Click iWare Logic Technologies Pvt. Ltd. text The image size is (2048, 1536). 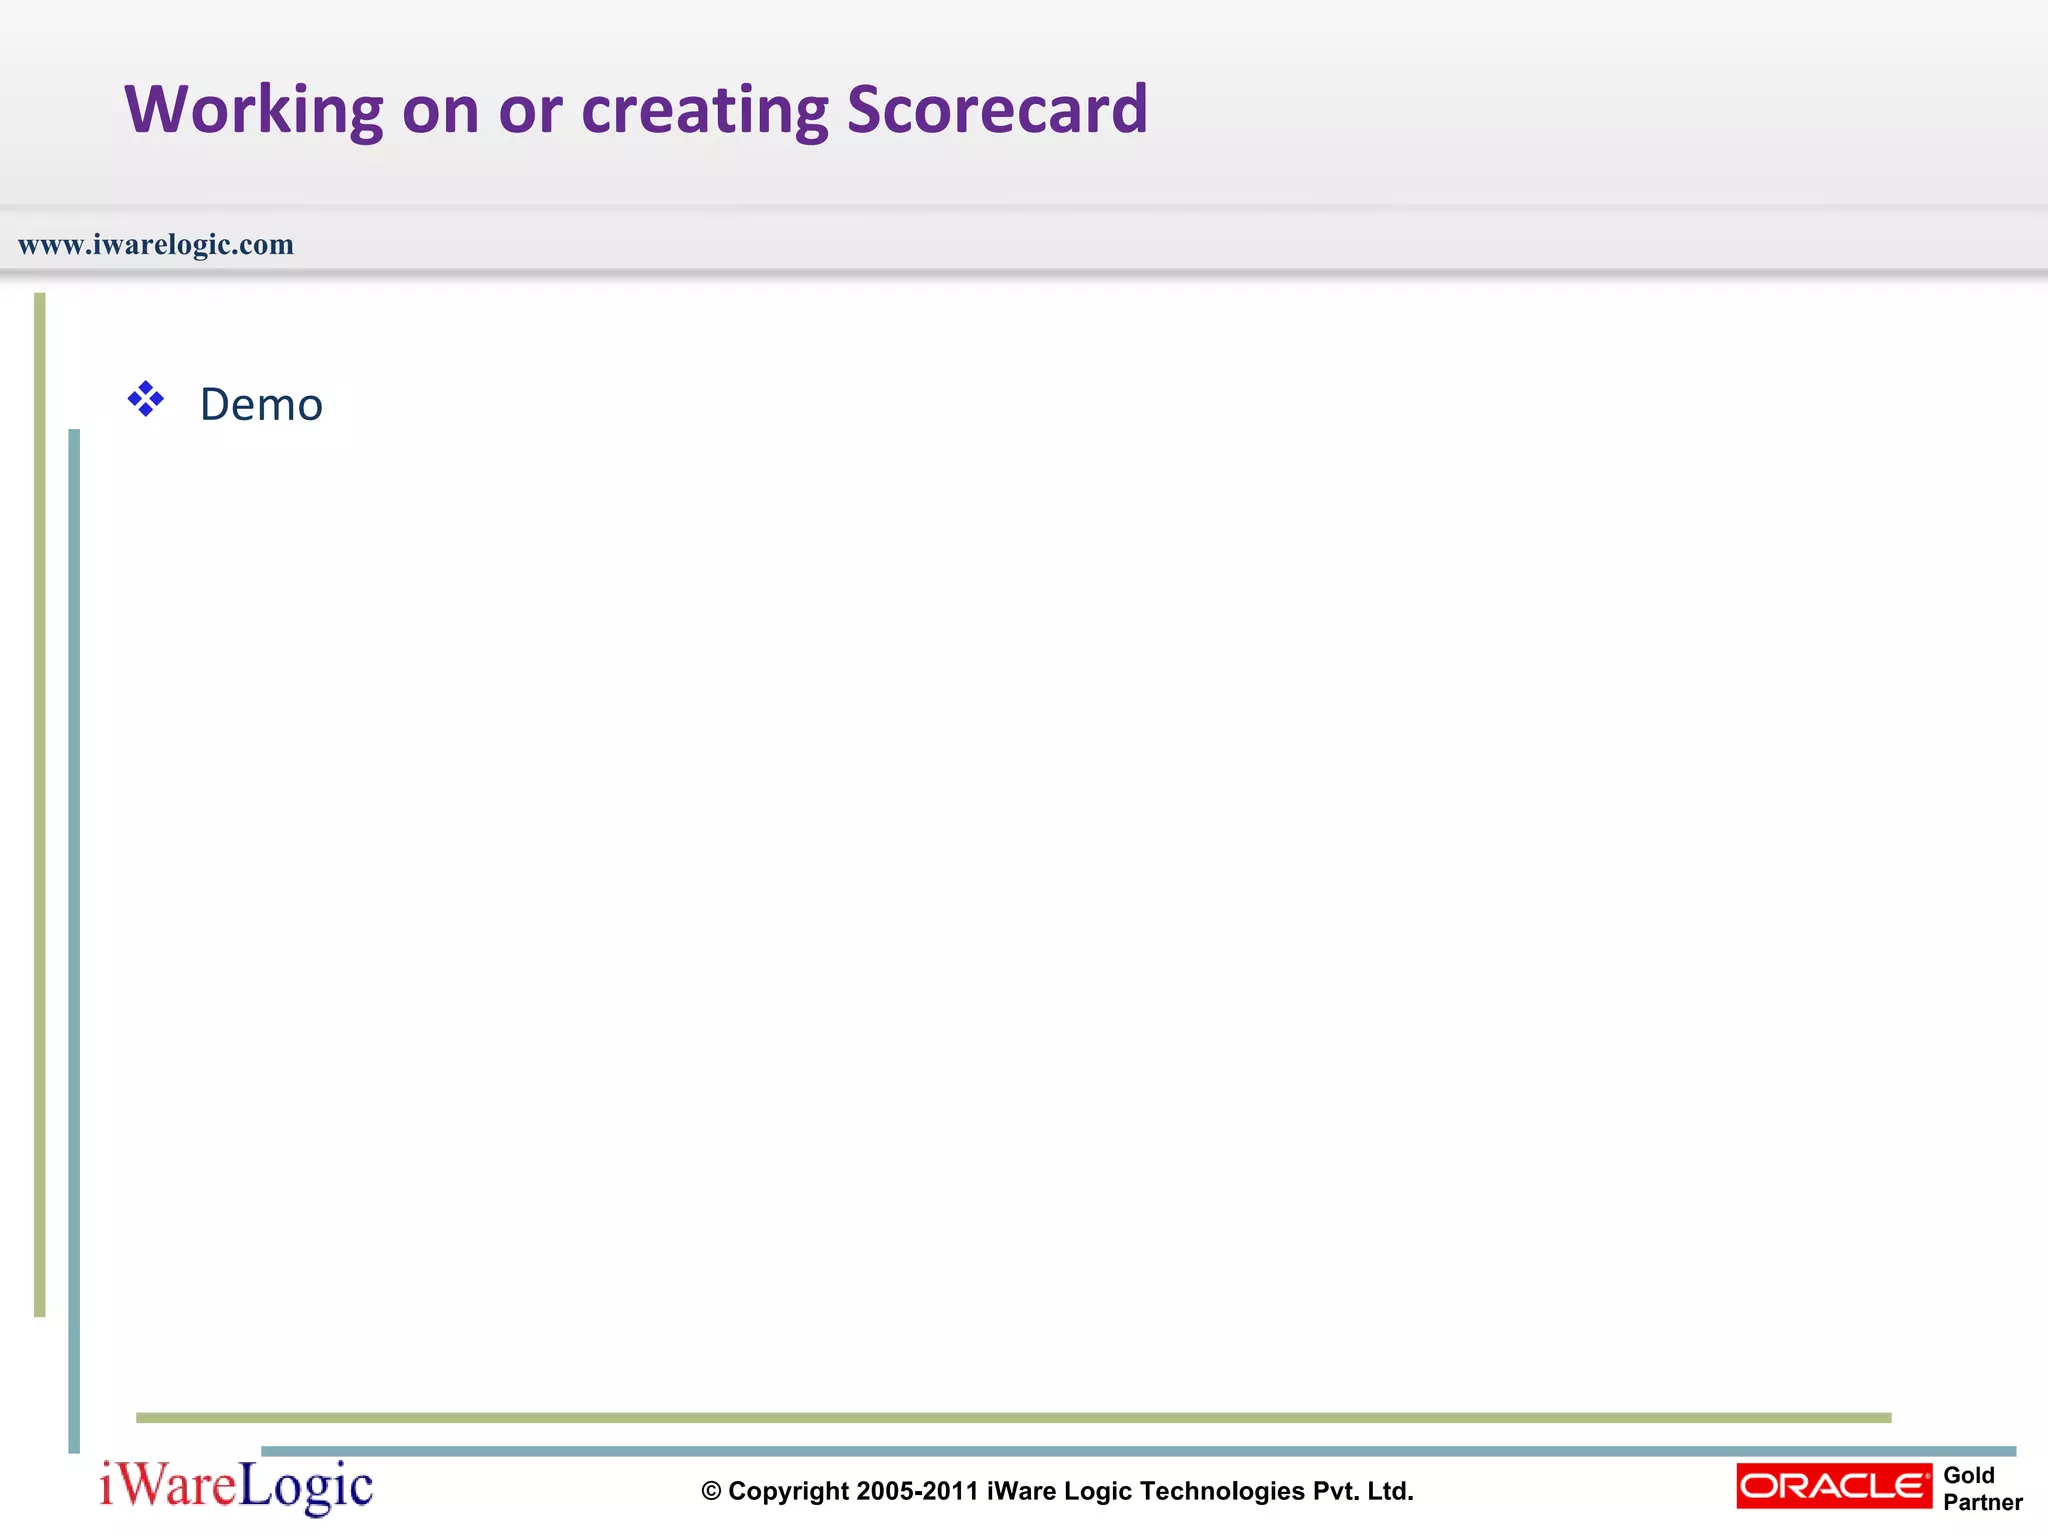click(x=1200, y=1492)
